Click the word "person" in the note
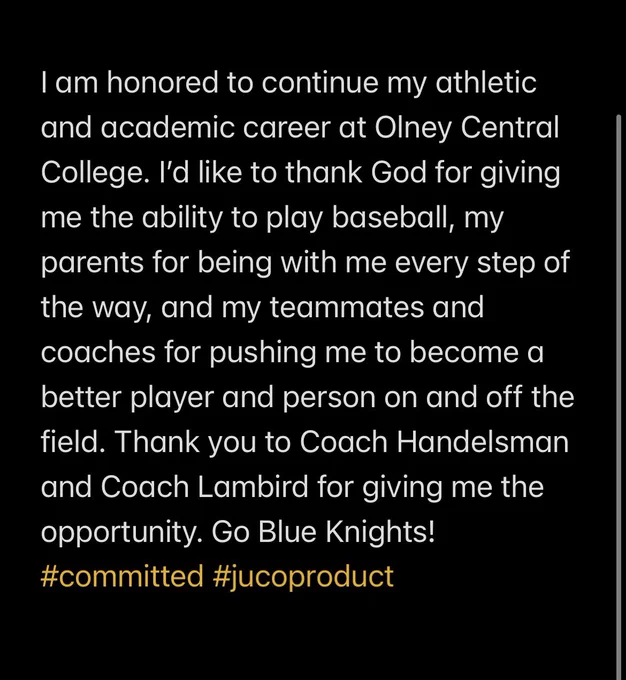 329,398
